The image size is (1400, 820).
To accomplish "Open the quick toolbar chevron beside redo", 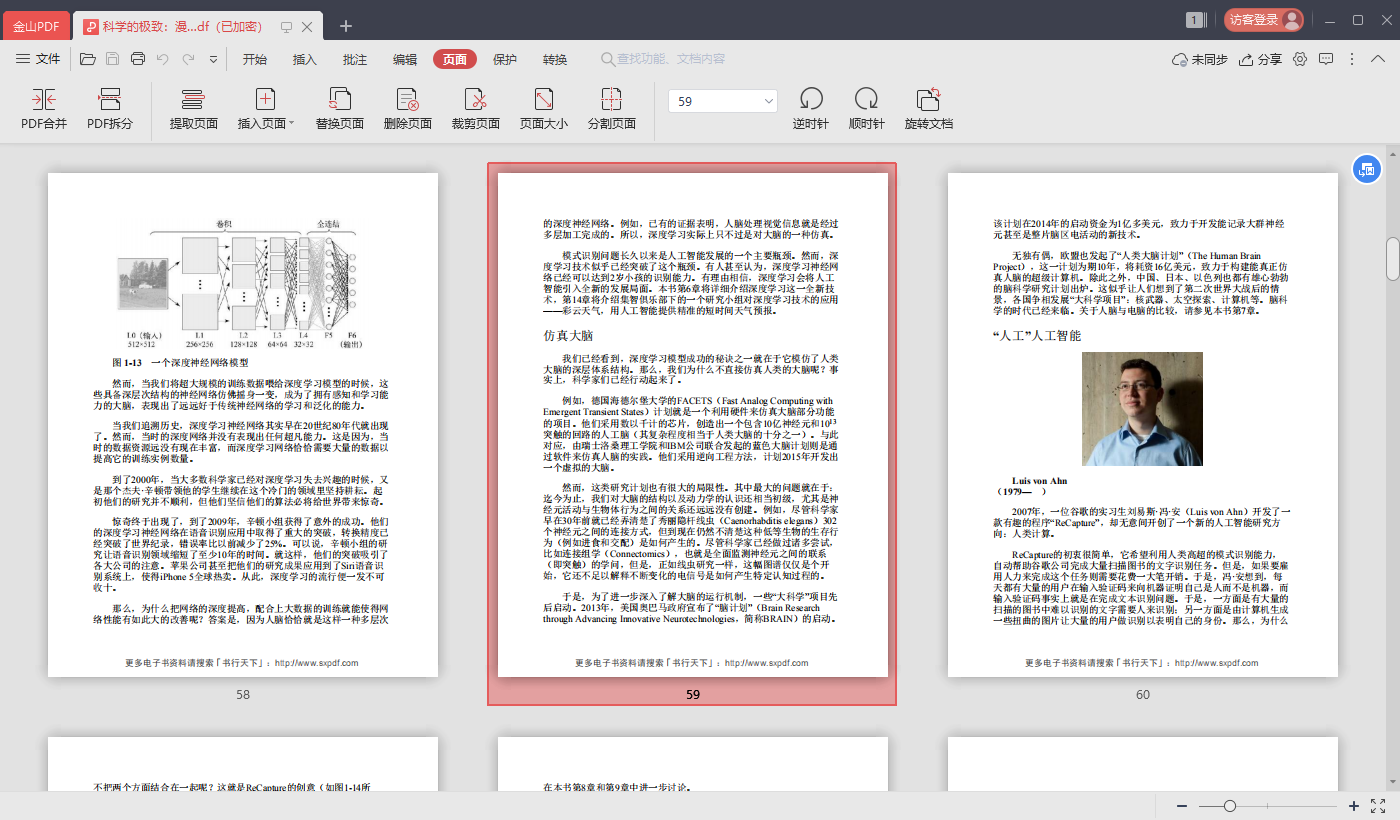I will 212,58.
